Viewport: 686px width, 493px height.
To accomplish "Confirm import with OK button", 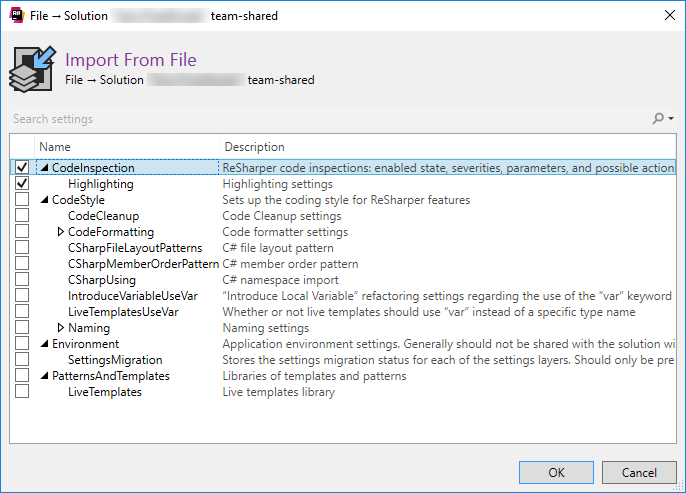I will click(x=556, y=472).
